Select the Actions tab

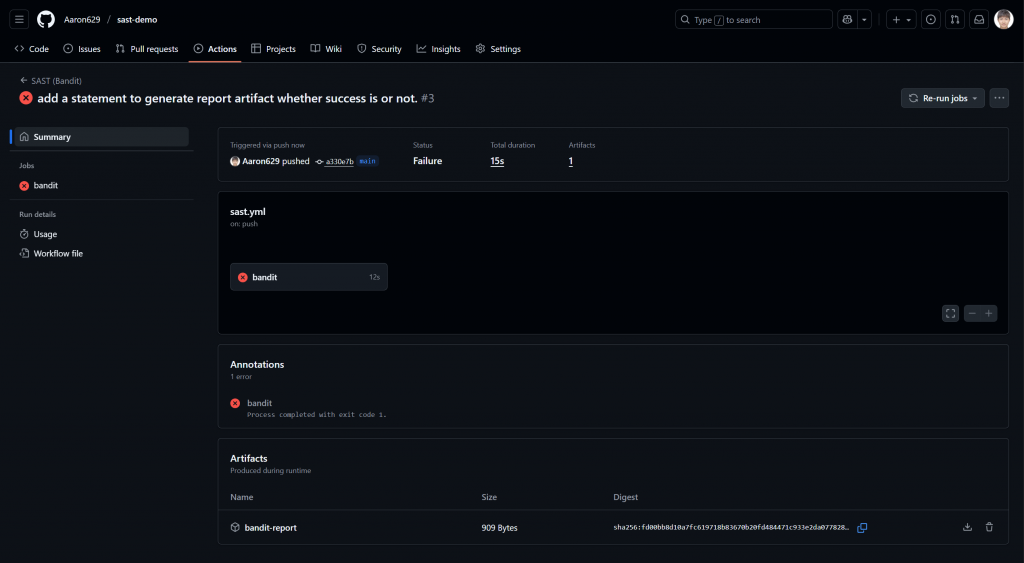click(x=215, y=49)
